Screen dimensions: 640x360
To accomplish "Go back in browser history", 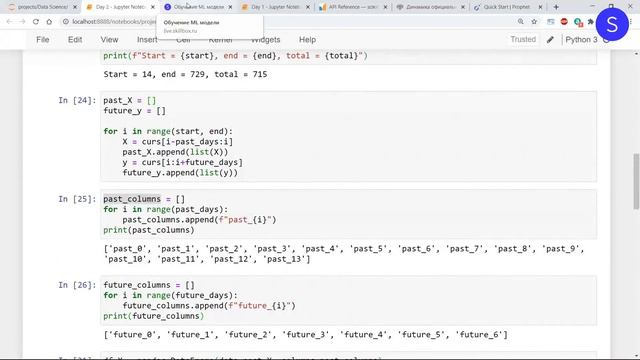I will tap(9, 22).
